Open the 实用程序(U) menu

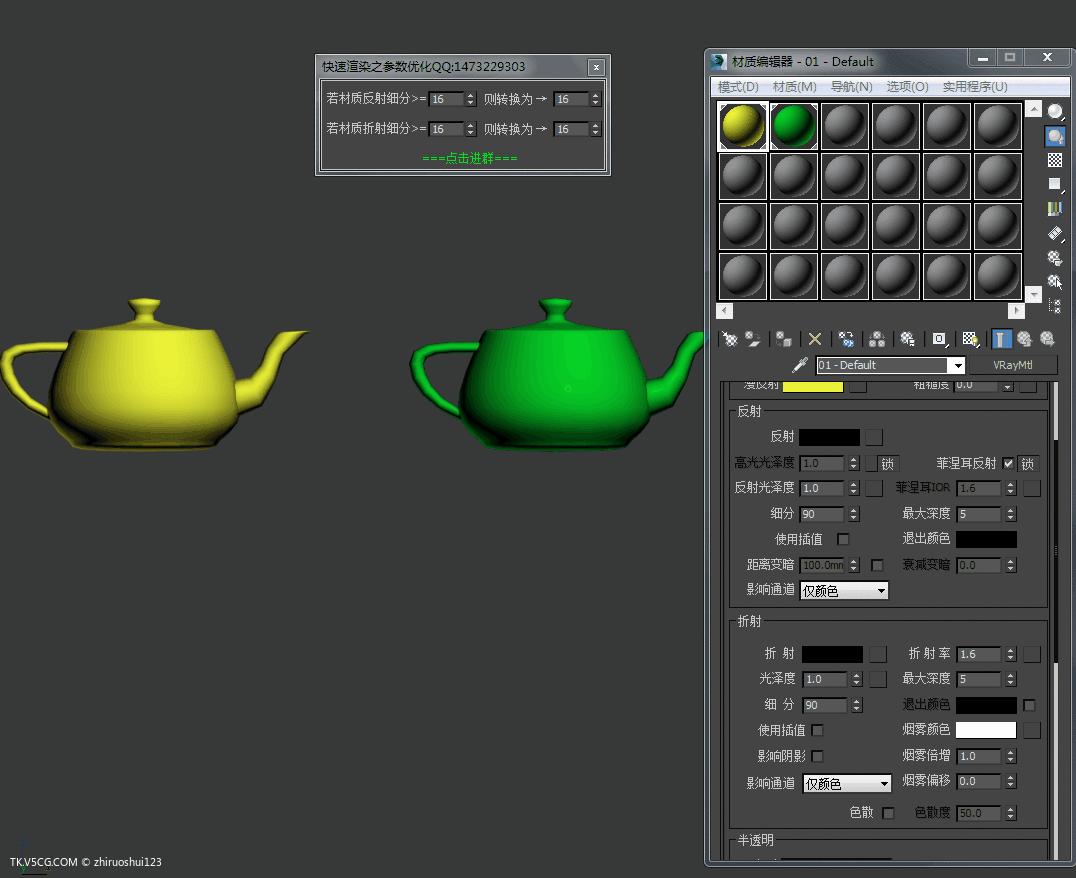tap(974, 87)
